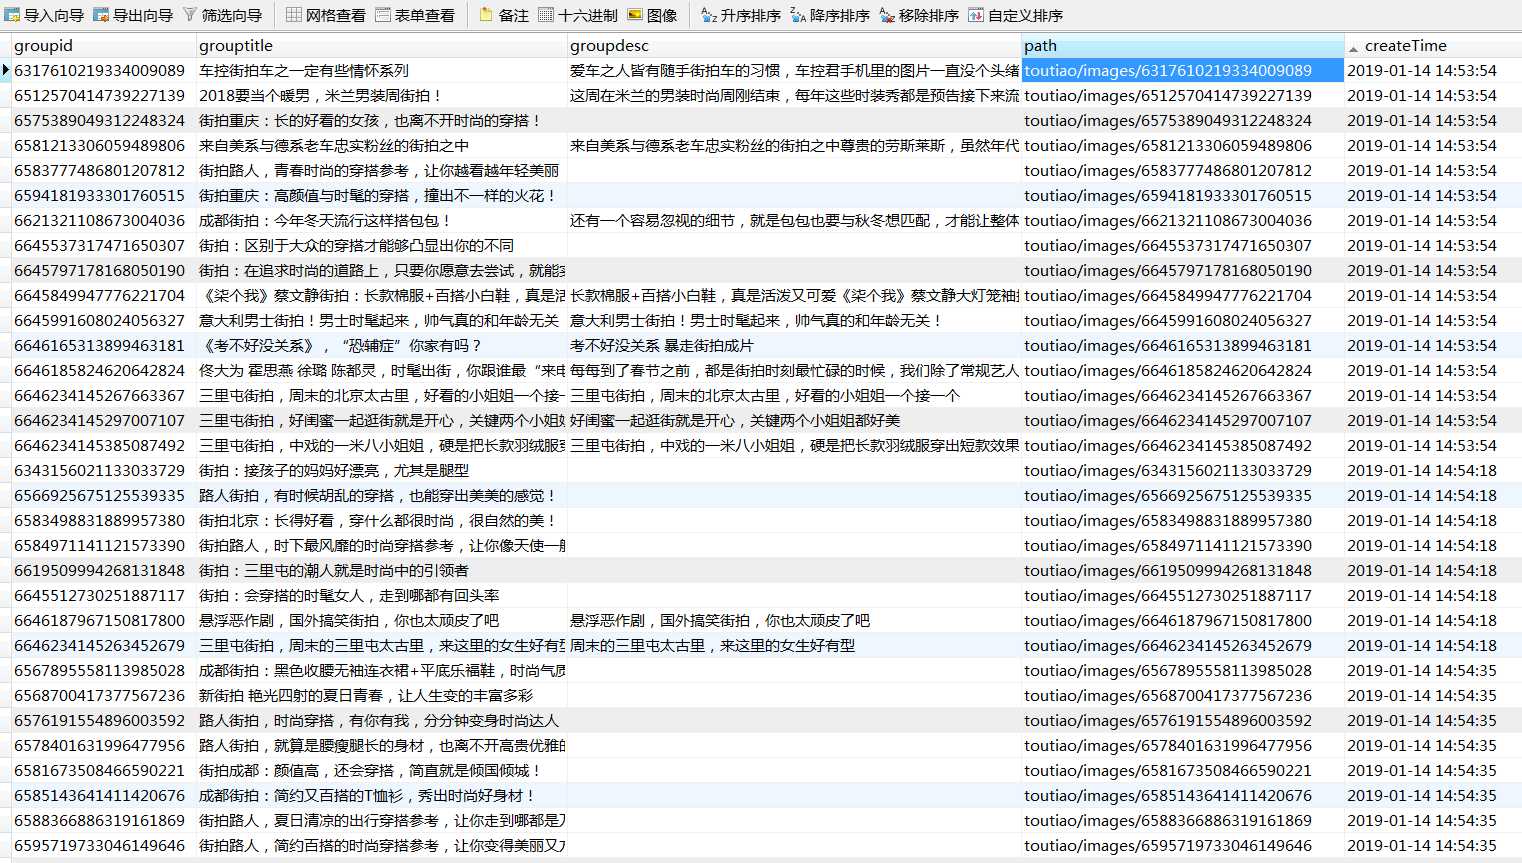Open 自定义排序 custom sort

1015,15
